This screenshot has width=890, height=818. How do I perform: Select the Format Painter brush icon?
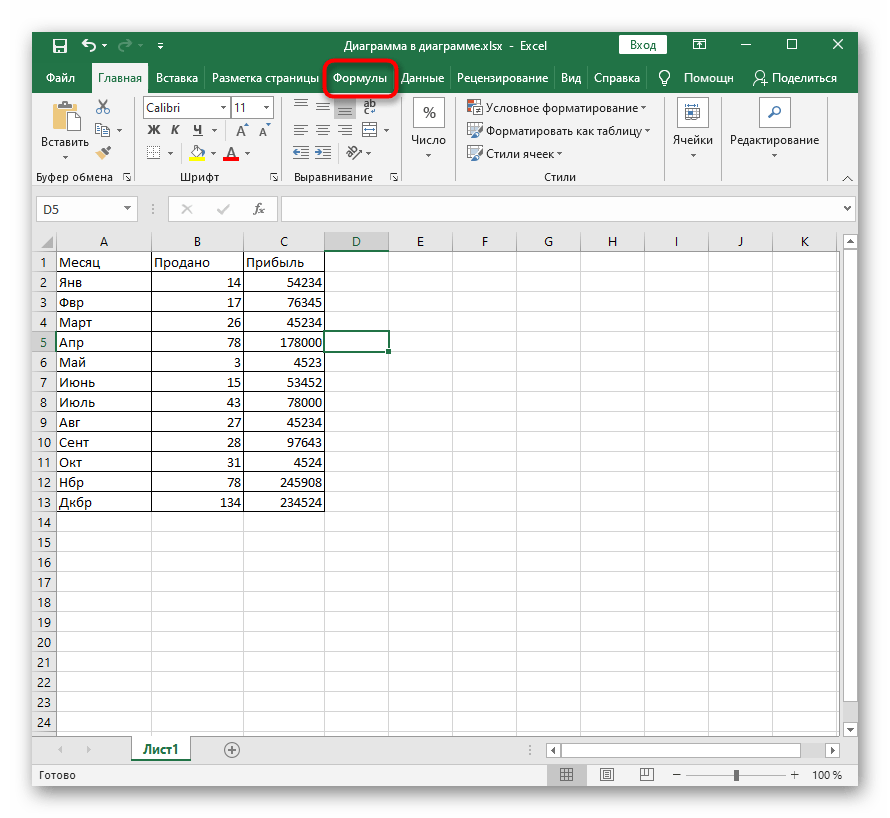(102, 152)
